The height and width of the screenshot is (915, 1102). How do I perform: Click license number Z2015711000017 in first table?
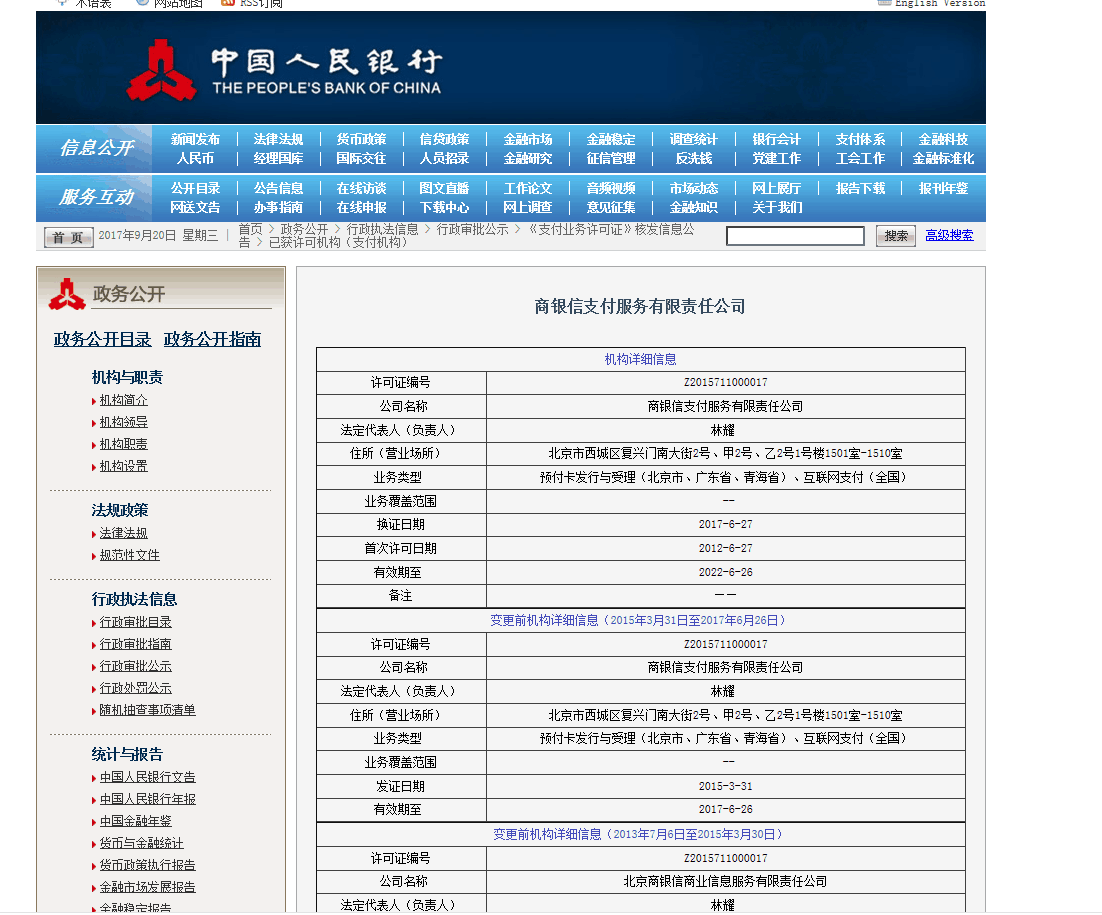[725, 382]
